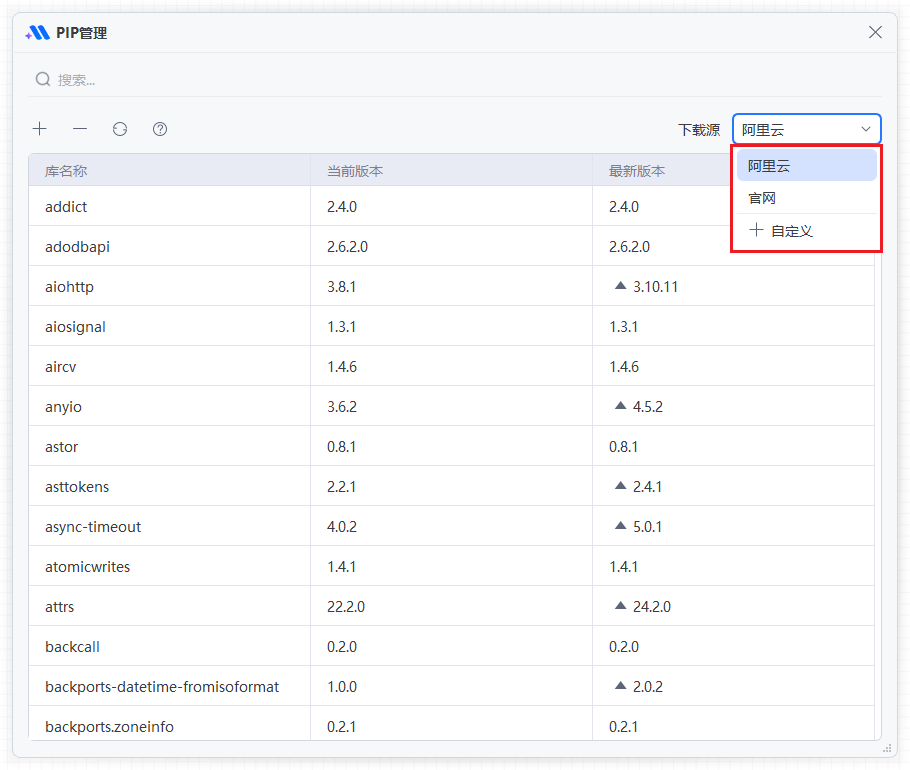Click the upgrade arrow beside asttokens 2.4.1
The width and height of the screenshot is (910, 770).
[620, 486]
